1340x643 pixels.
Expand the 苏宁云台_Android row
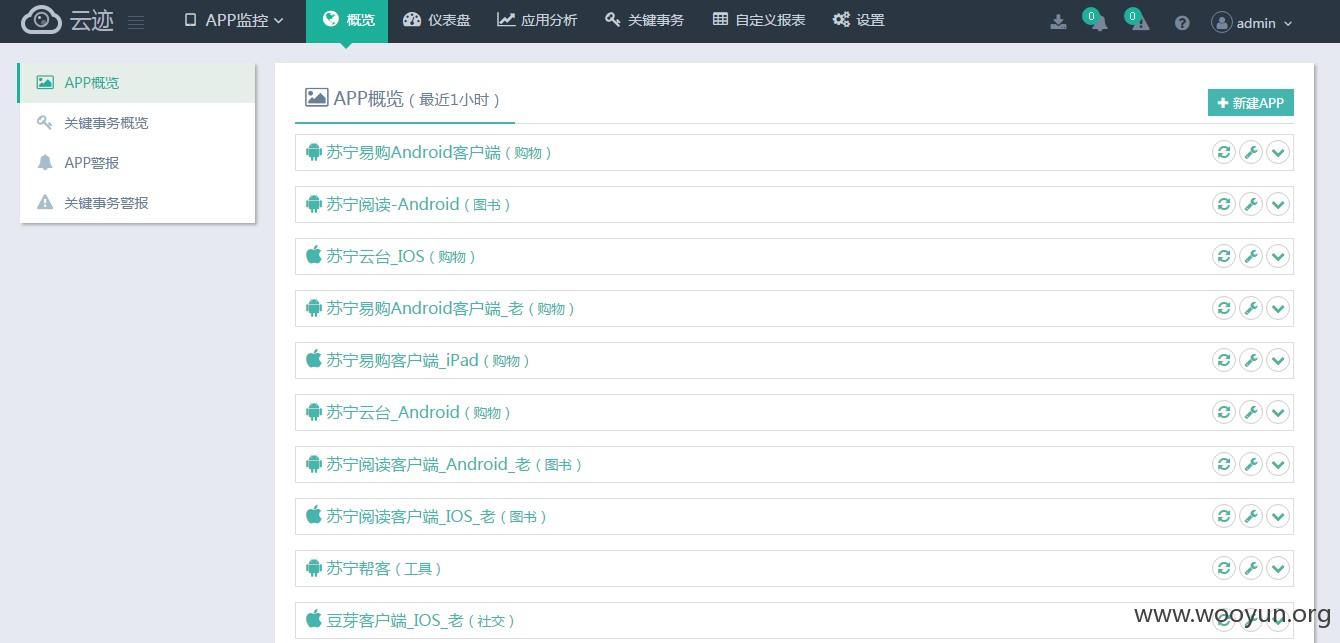[x=1277, y=412]
